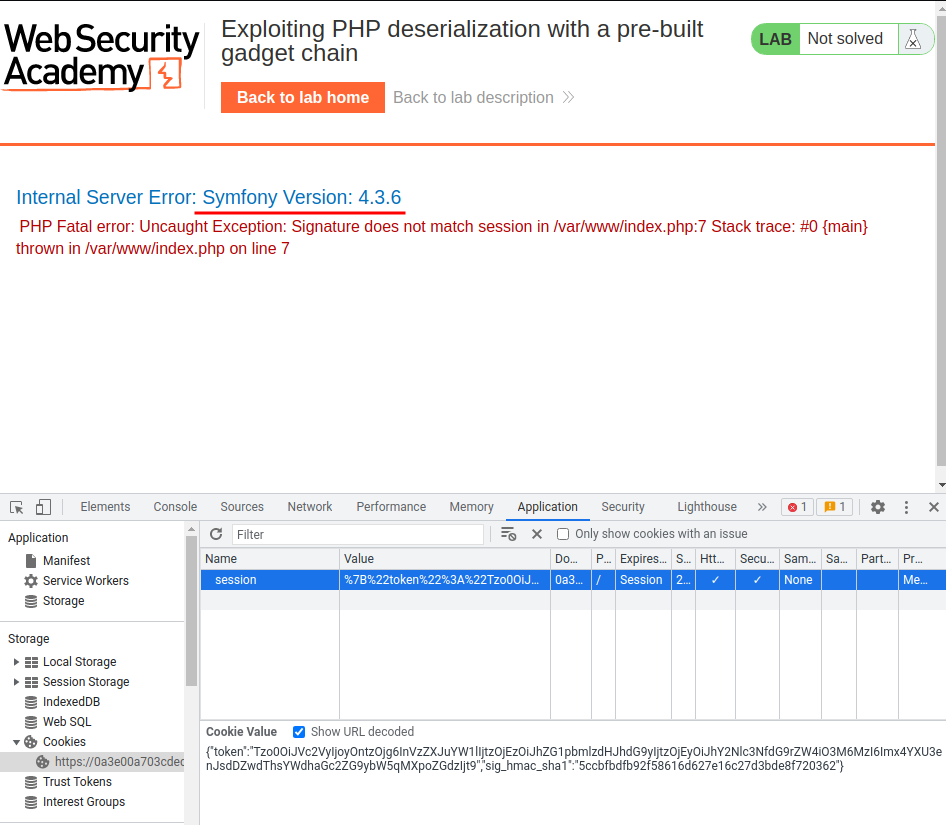Click session cookie value cell
This screenshot has height=825, width=946.
point(445,580)
